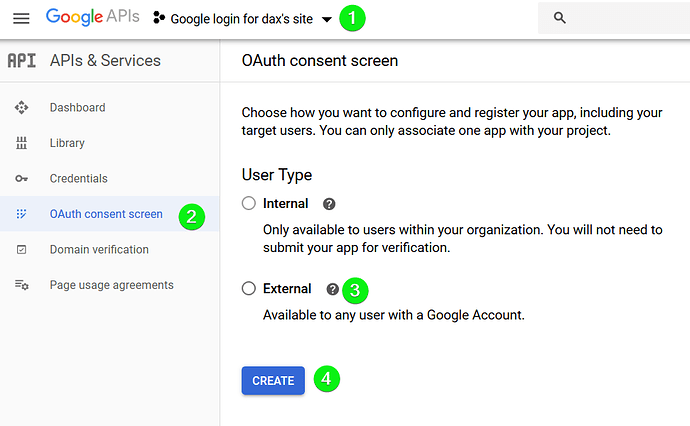Click the 'OAuth consent screen' page heading
The image size is (690, 426).
[320, 61]
